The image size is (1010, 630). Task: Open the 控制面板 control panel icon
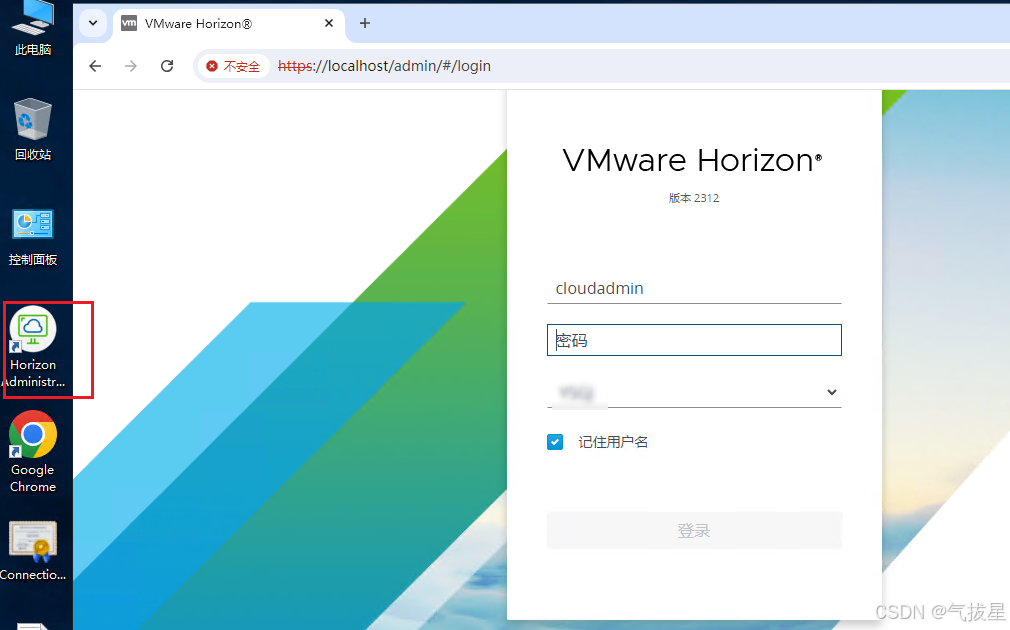click(33, 236)
